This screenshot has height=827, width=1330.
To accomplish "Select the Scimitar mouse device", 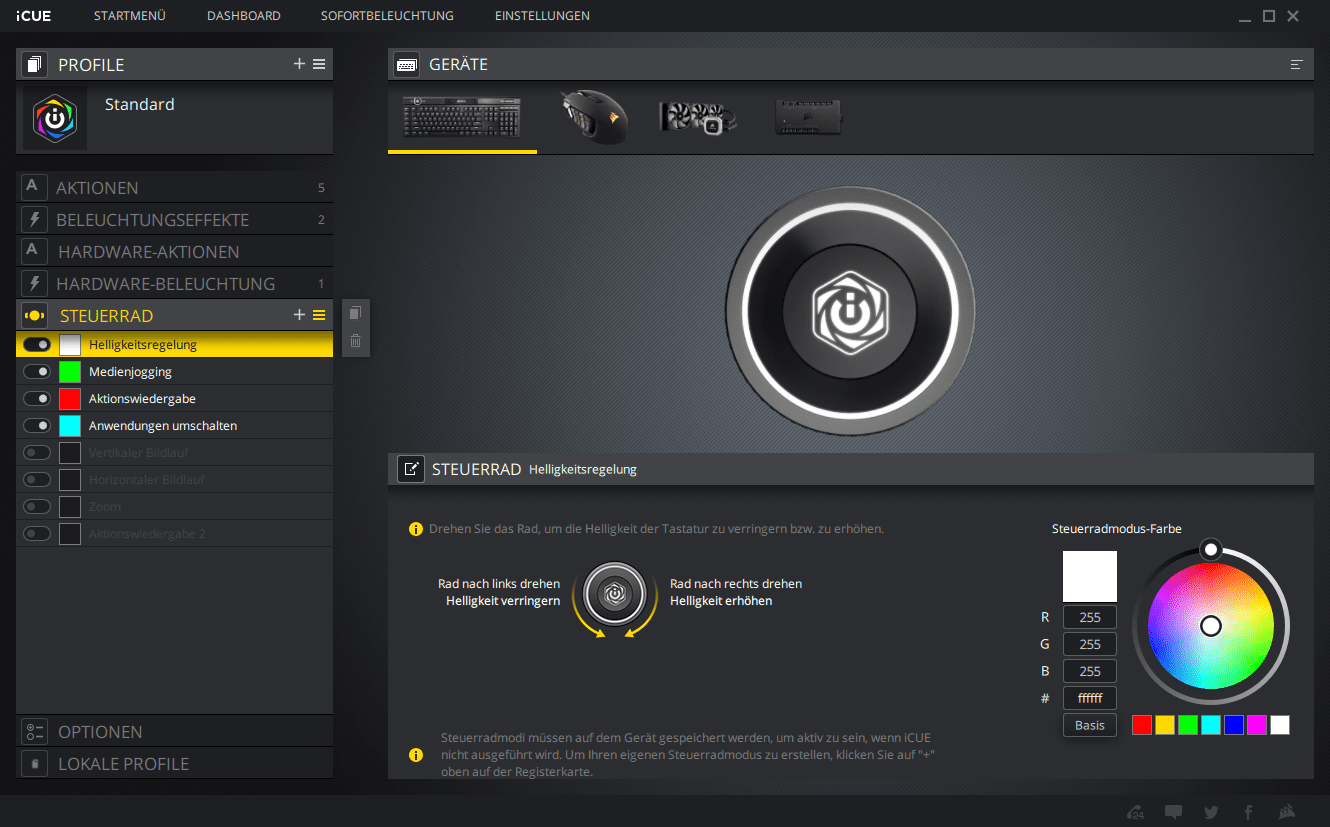I will click(593, 117).
